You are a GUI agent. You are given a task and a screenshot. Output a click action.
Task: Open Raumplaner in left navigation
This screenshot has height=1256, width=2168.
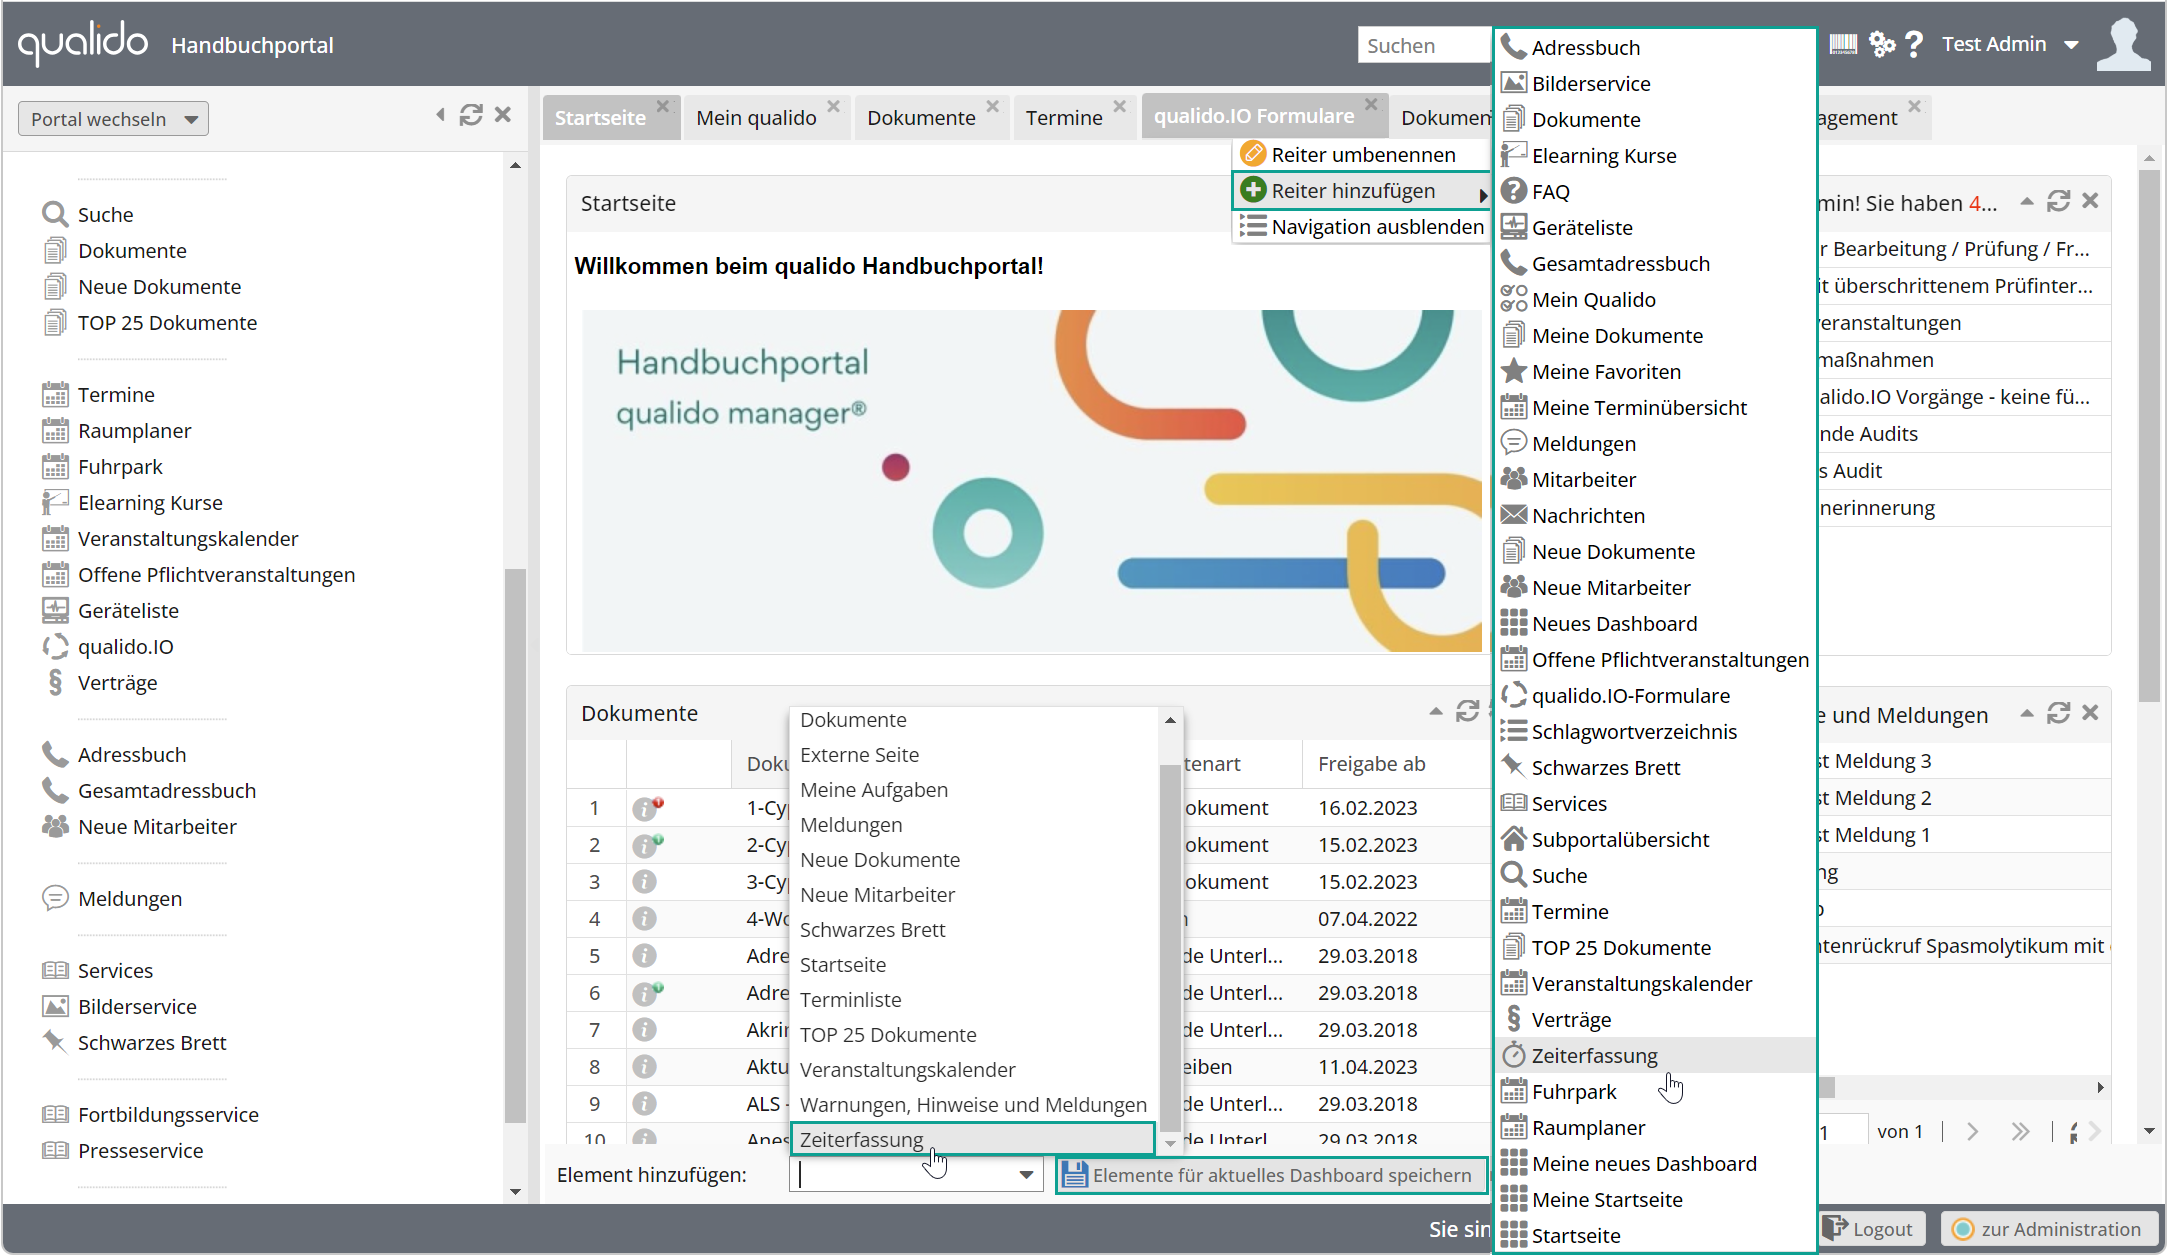134,430
